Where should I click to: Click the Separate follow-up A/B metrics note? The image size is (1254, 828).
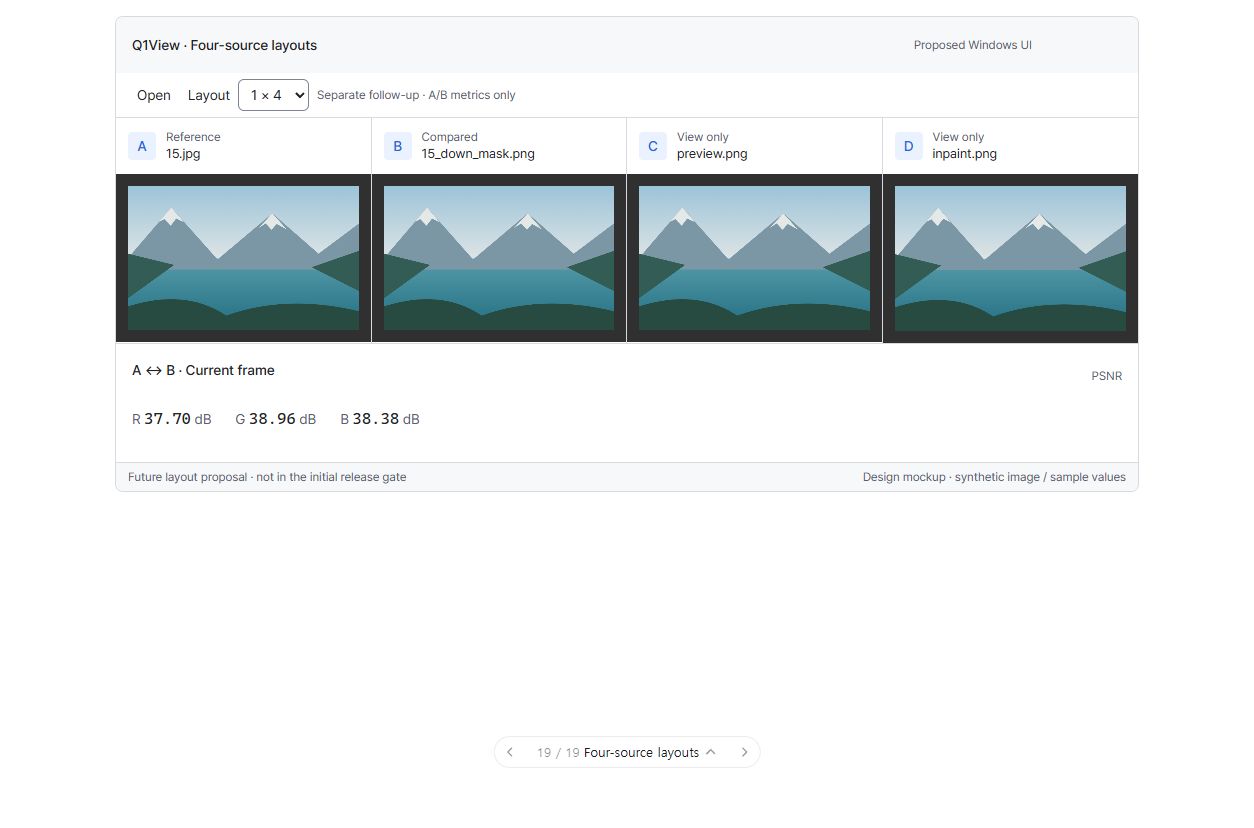[416, 95]
